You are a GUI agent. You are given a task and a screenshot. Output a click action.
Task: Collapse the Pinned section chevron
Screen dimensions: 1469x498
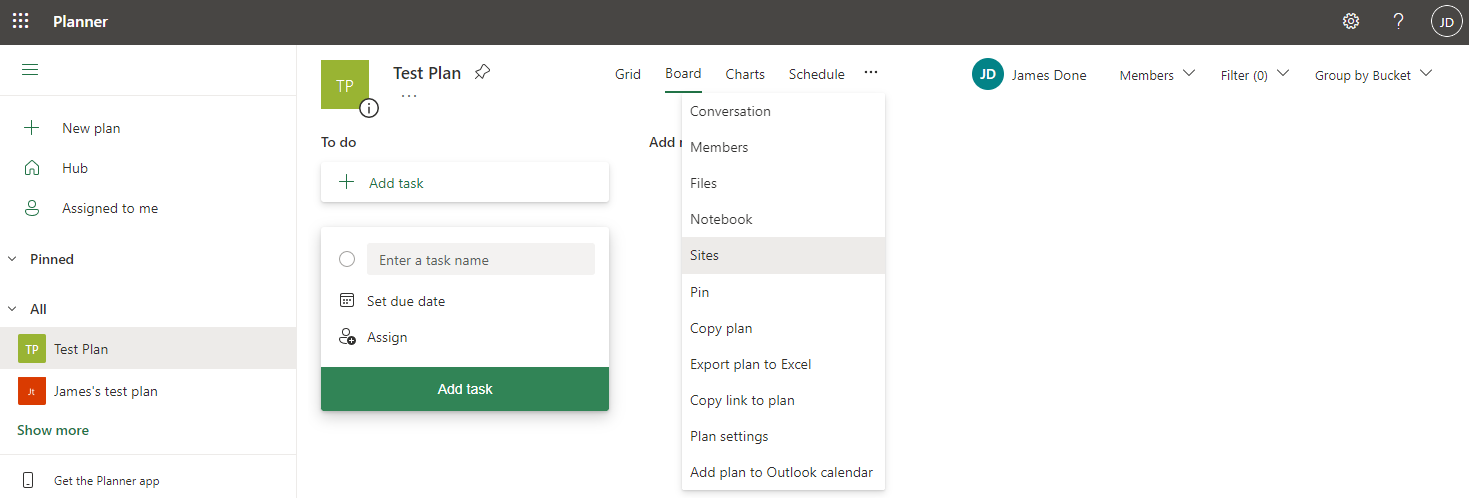pos(12,259)
